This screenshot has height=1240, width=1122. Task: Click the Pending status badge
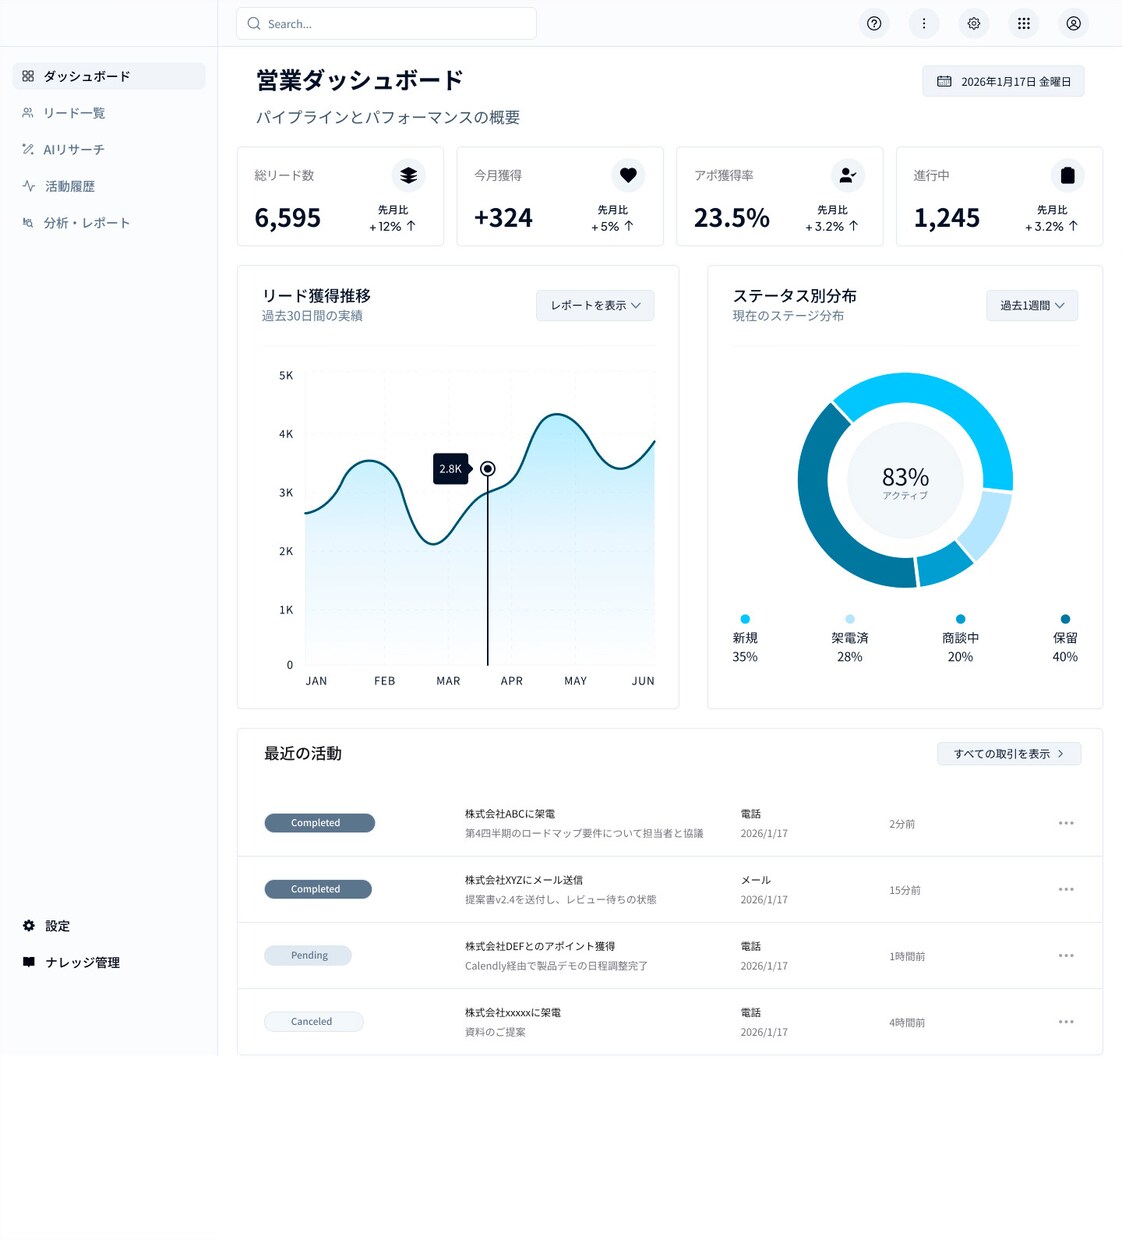point(308,955)
